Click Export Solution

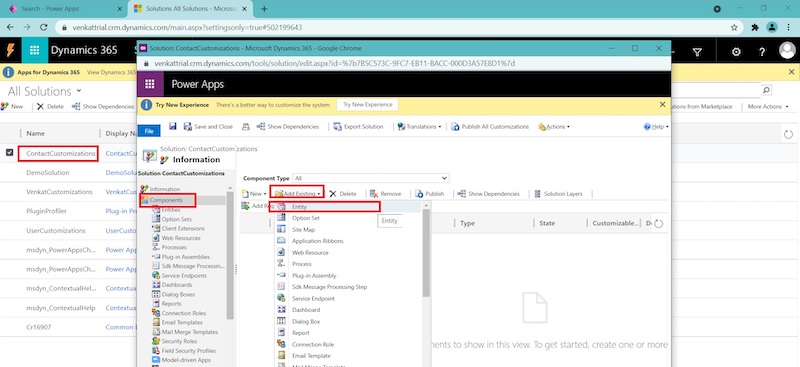click(x=358, y=127)
